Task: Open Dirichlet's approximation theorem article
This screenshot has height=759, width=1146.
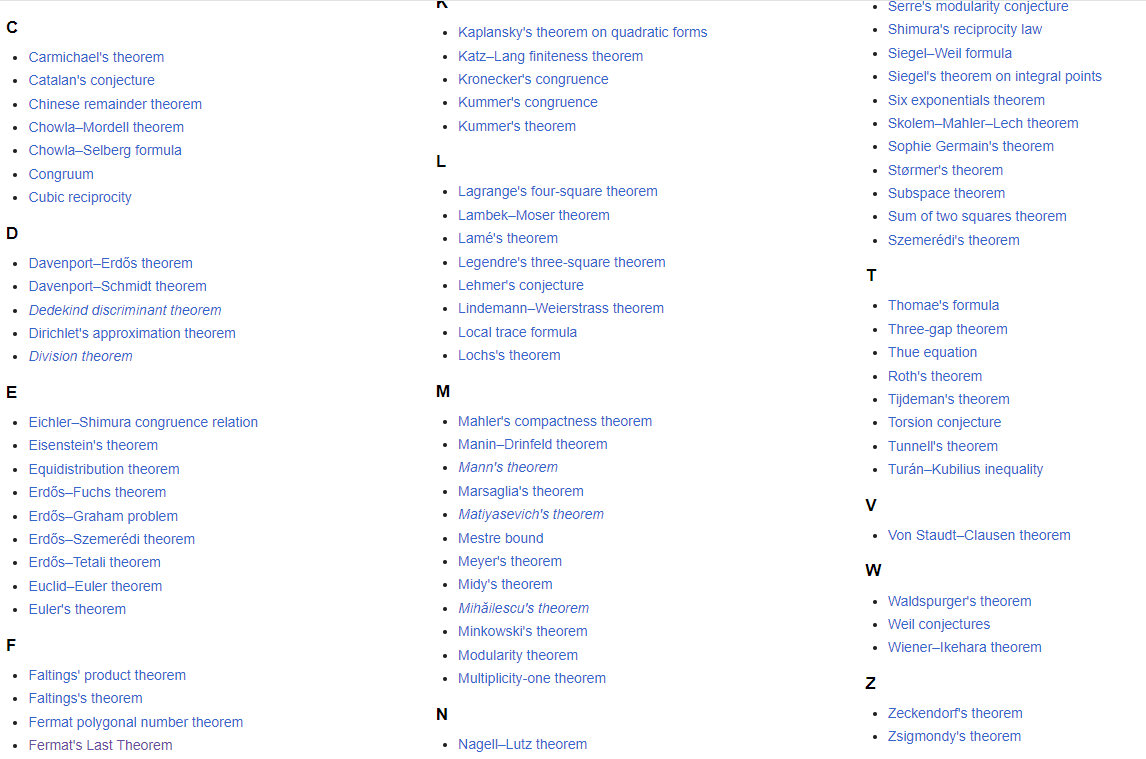Action: tap(132, 333)
